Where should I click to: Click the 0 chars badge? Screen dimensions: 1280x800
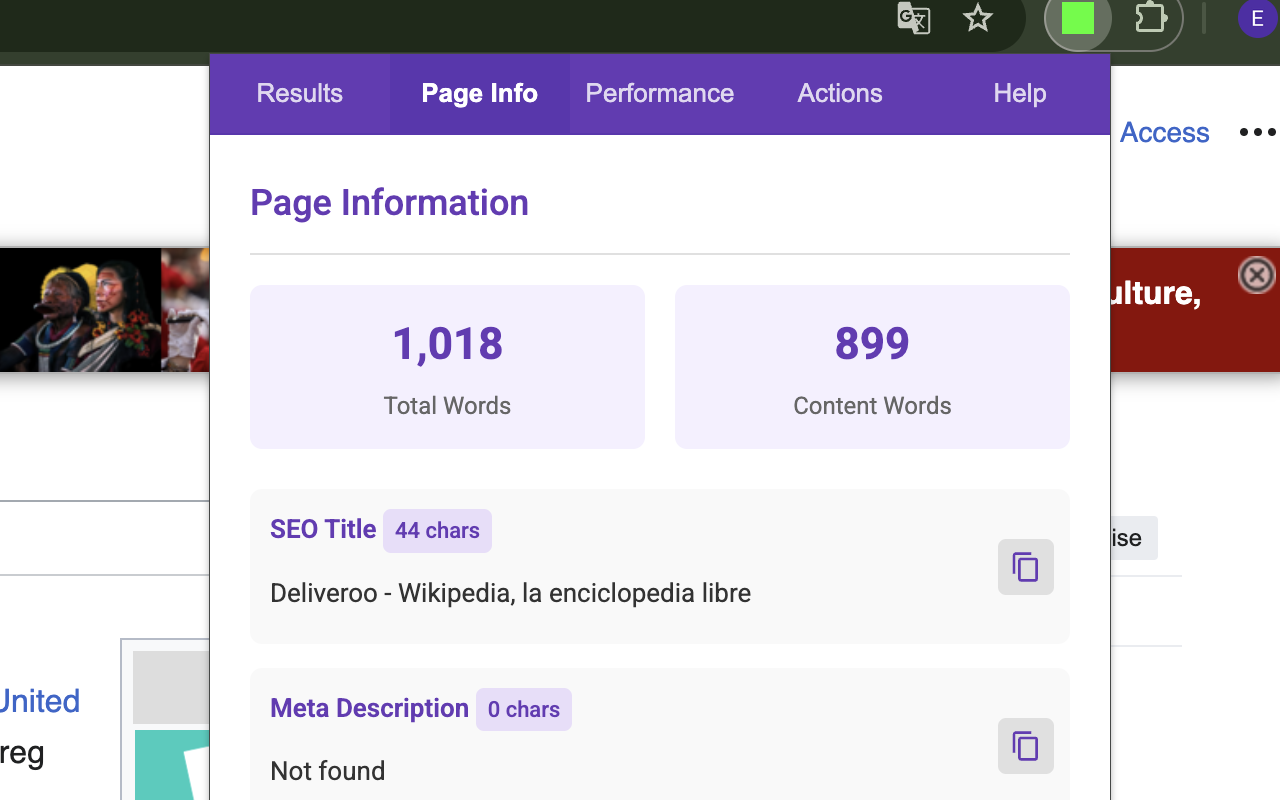pyautogui.click(x=524, y=710)
